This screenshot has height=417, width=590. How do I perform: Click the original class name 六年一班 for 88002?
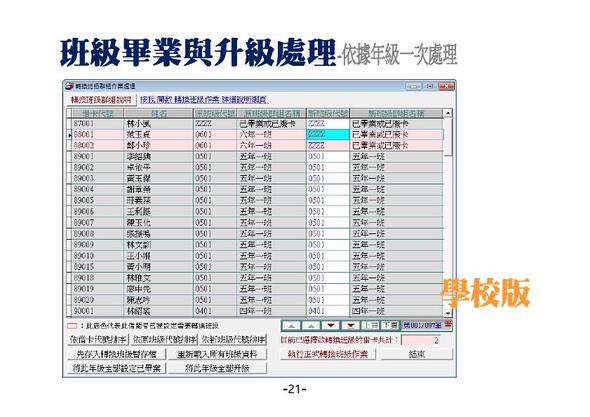[x=272, y=145]
